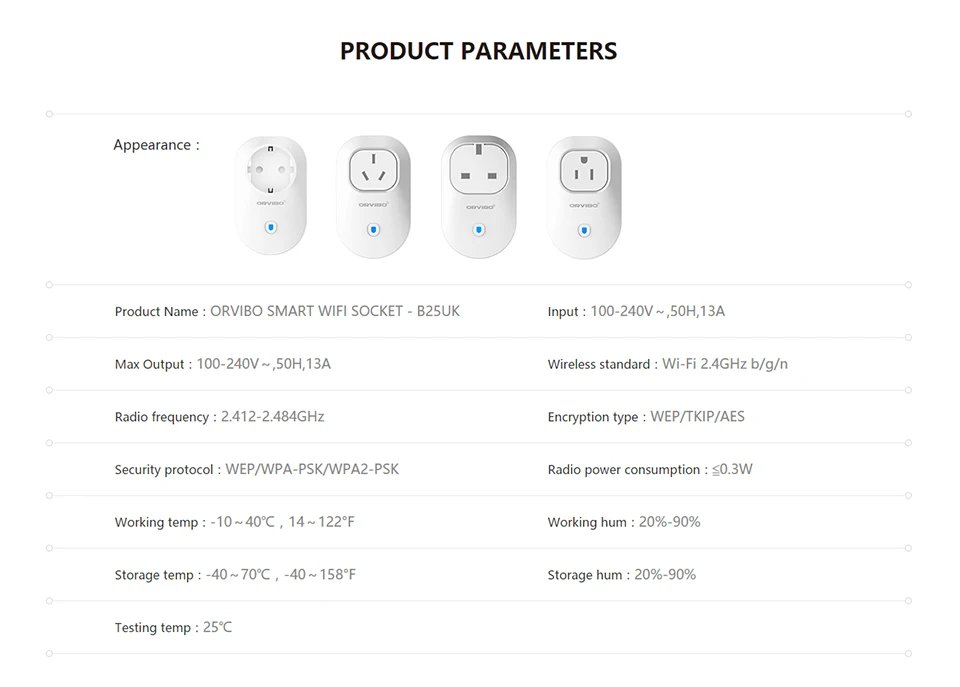Click working temp value -10~40℃, 14~122°F
Image resolution: width=960 pixels, height=687 pixels.
point(283,522)
